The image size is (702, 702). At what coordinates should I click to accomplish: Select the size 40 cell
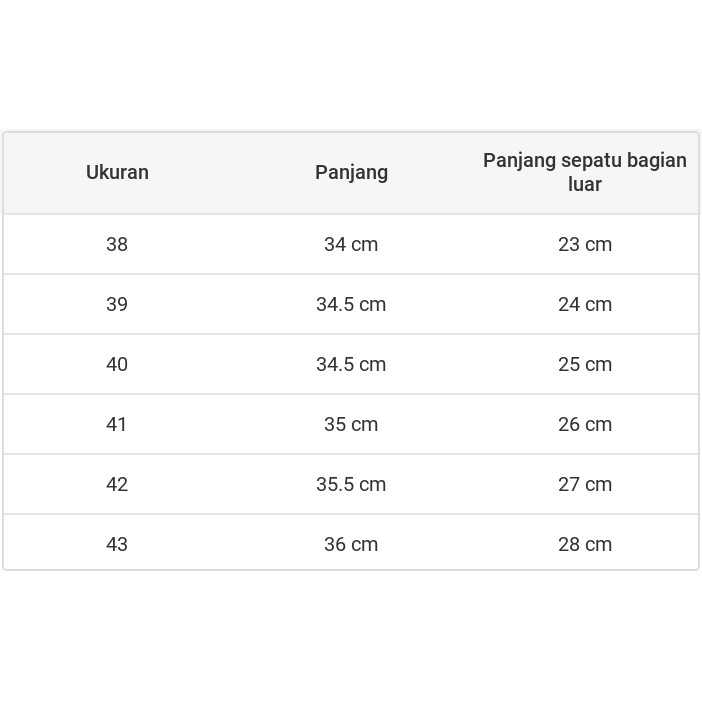[117, 364]
